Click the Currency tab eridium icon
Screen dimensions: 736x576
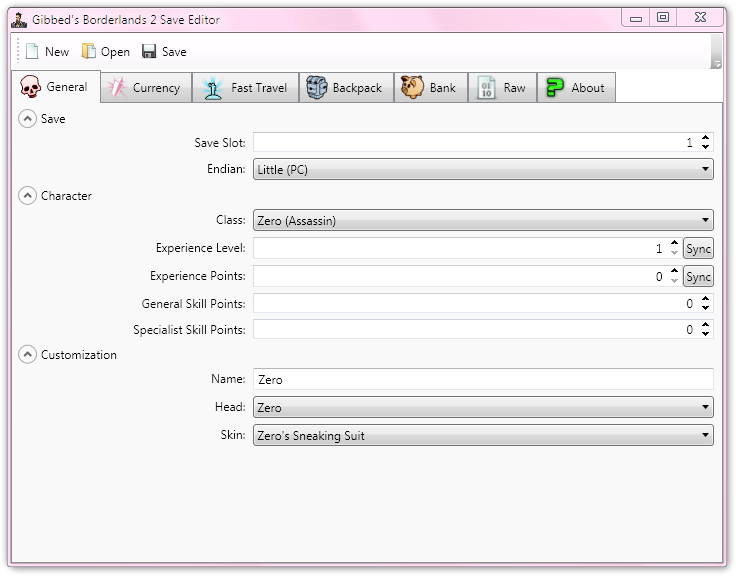tap(116, 87)
